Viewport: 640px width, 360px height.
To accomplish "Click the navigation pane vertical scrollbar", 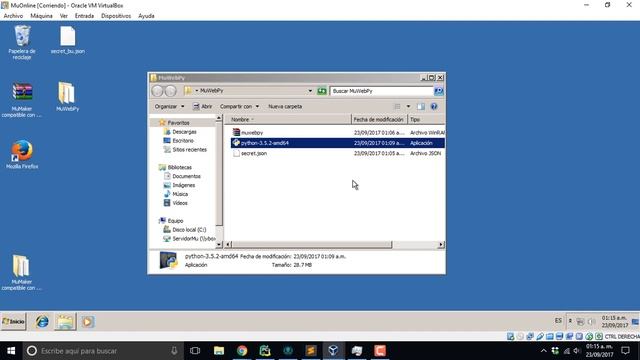I will [x=219, y=173].
